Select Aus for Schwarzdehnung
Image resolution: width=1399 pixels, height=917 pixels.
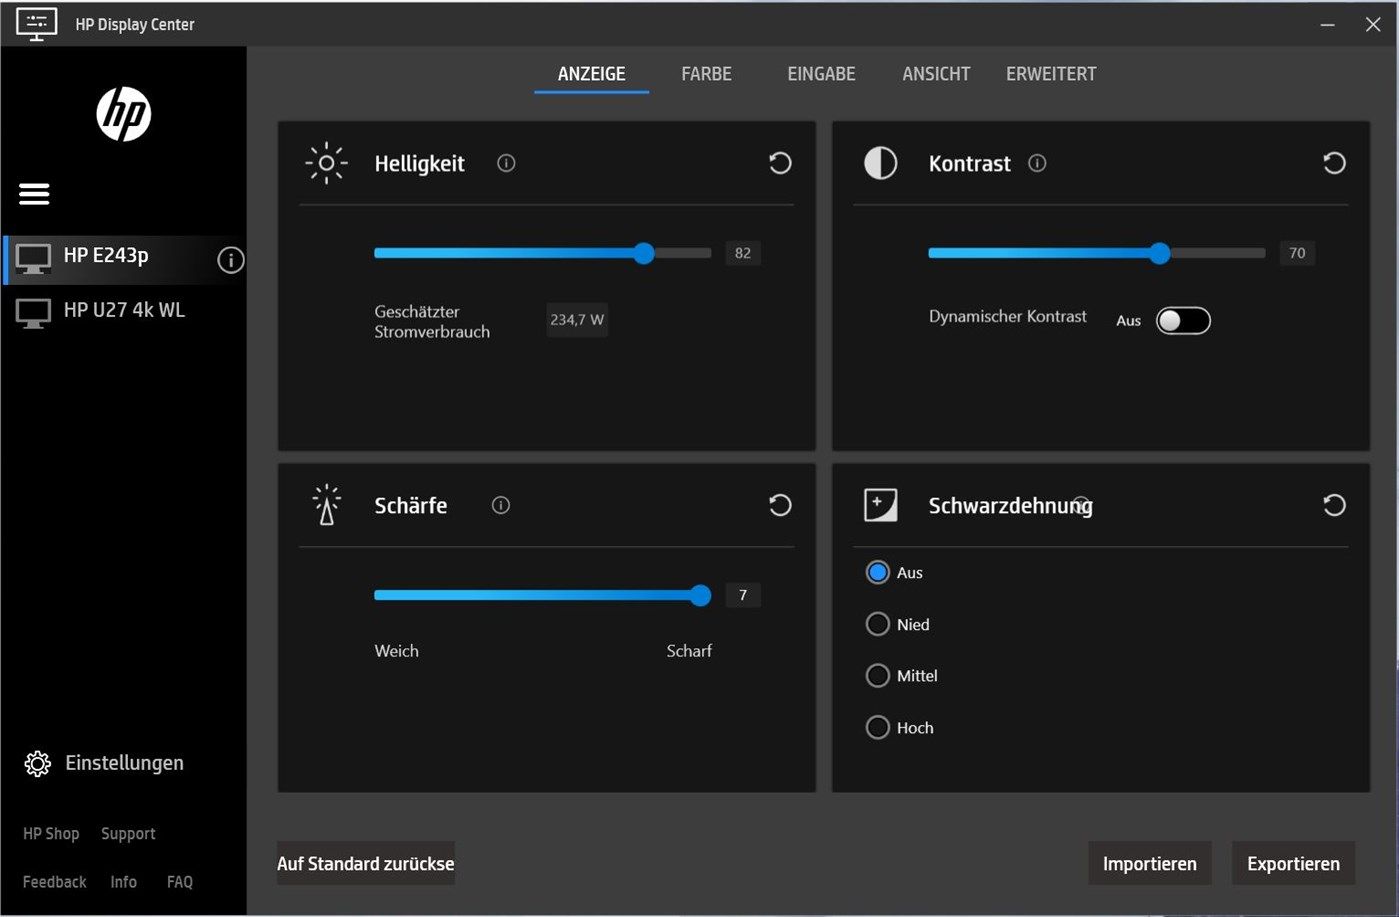[x=877, y=572]
